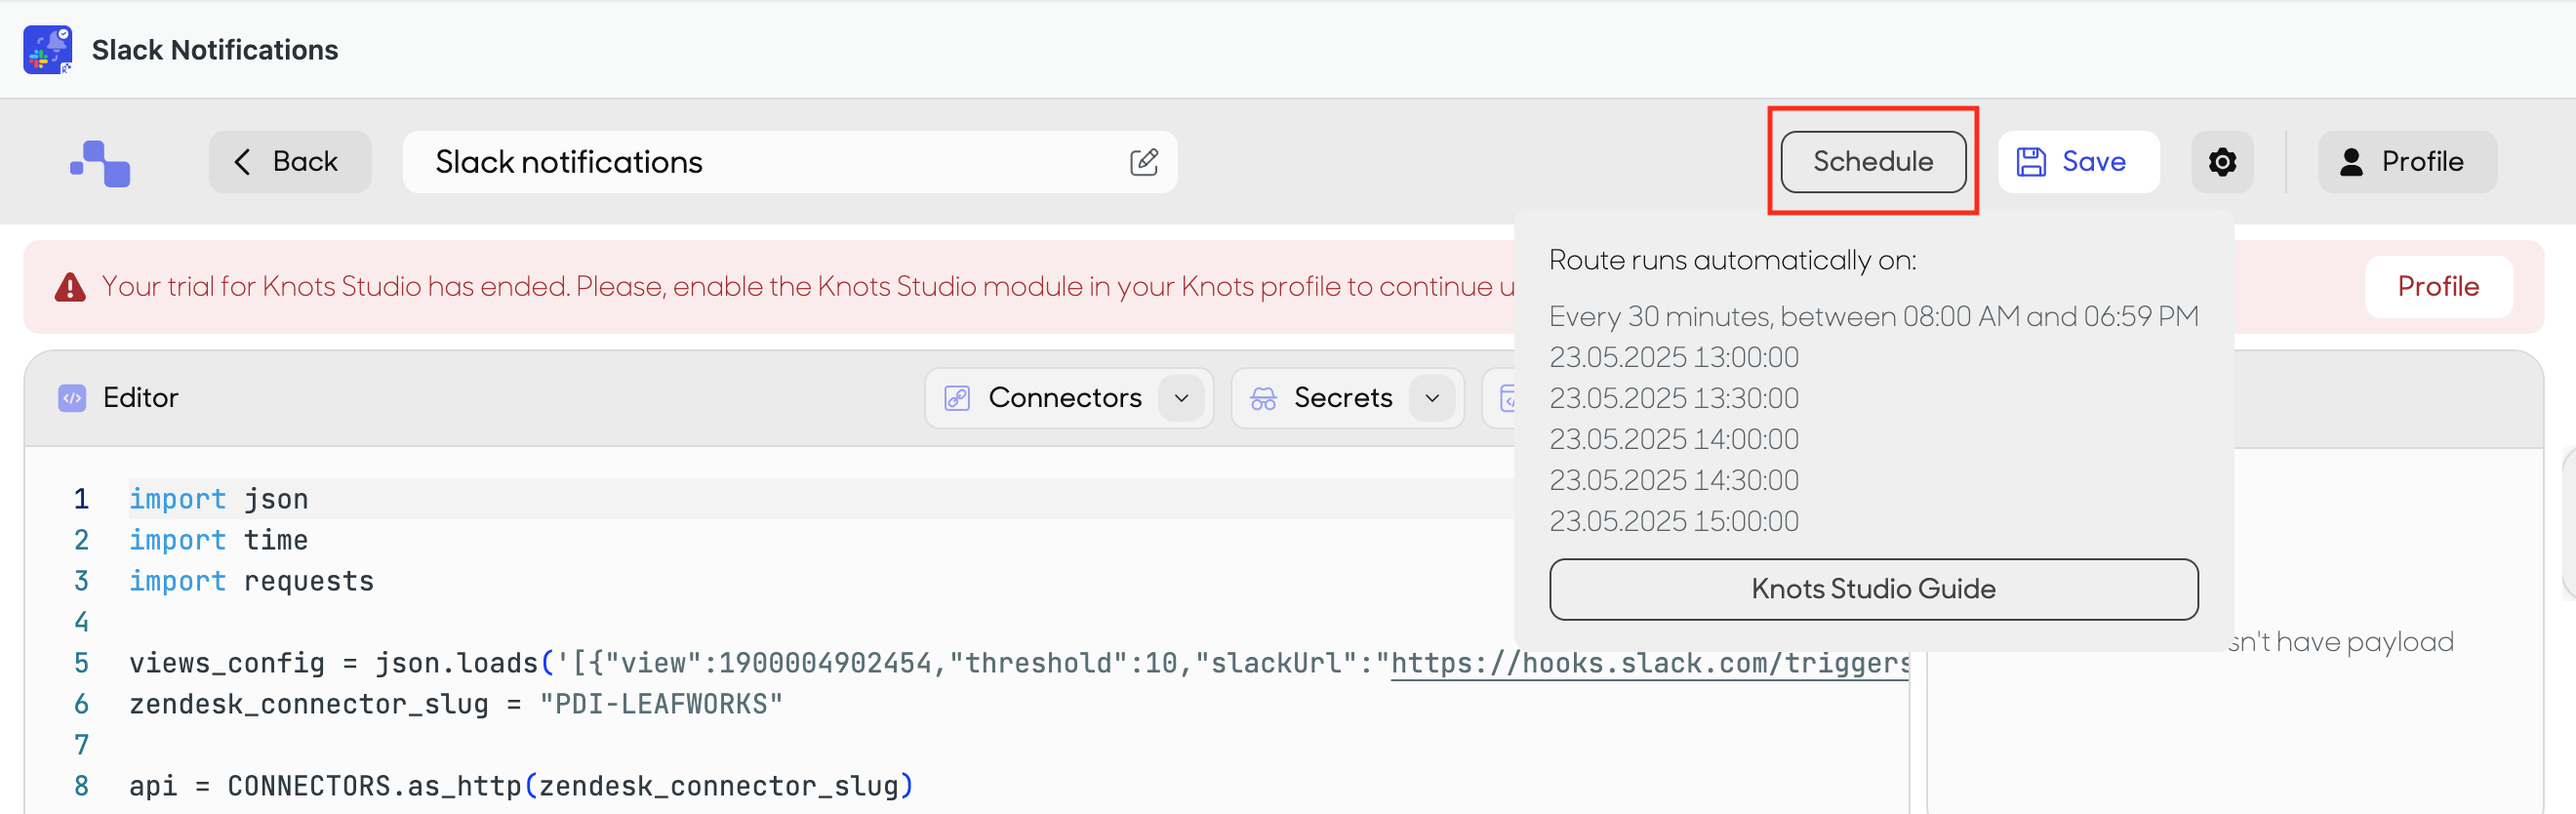Click the 'import json' code line
The image size is (2576, 814).
pos(218,499)
